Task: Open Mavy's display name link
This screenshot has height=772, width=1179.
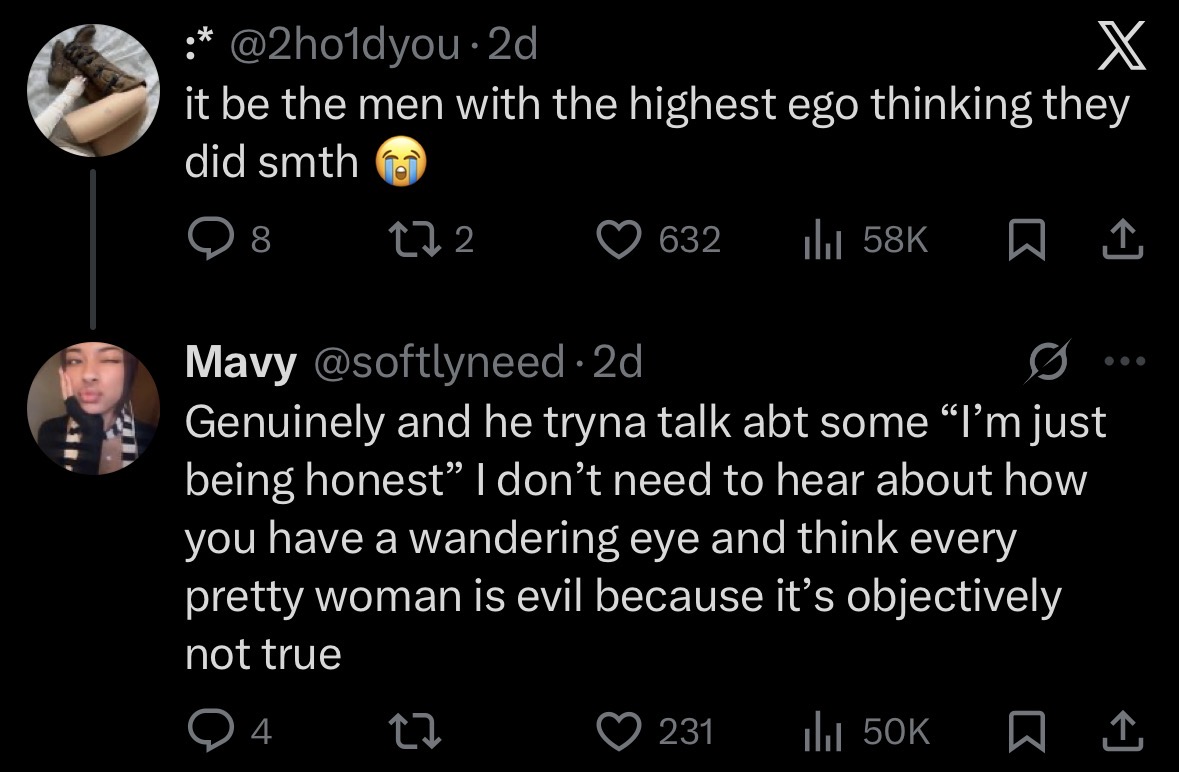Action: pos(239,362)
